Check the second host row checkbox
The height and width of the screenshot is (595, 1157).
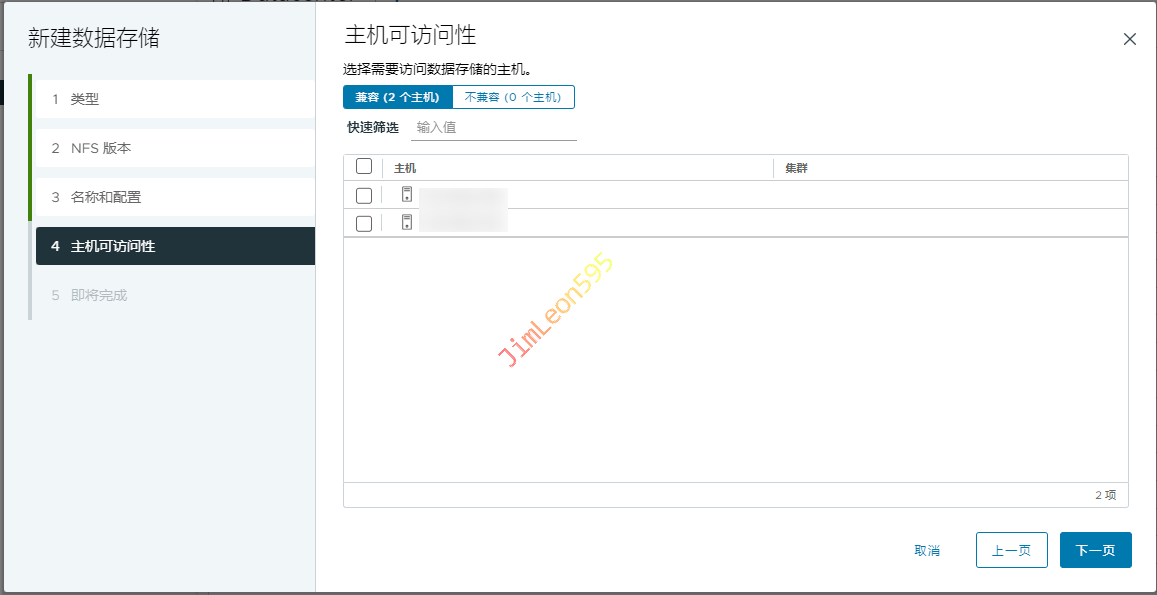(364, 224)
